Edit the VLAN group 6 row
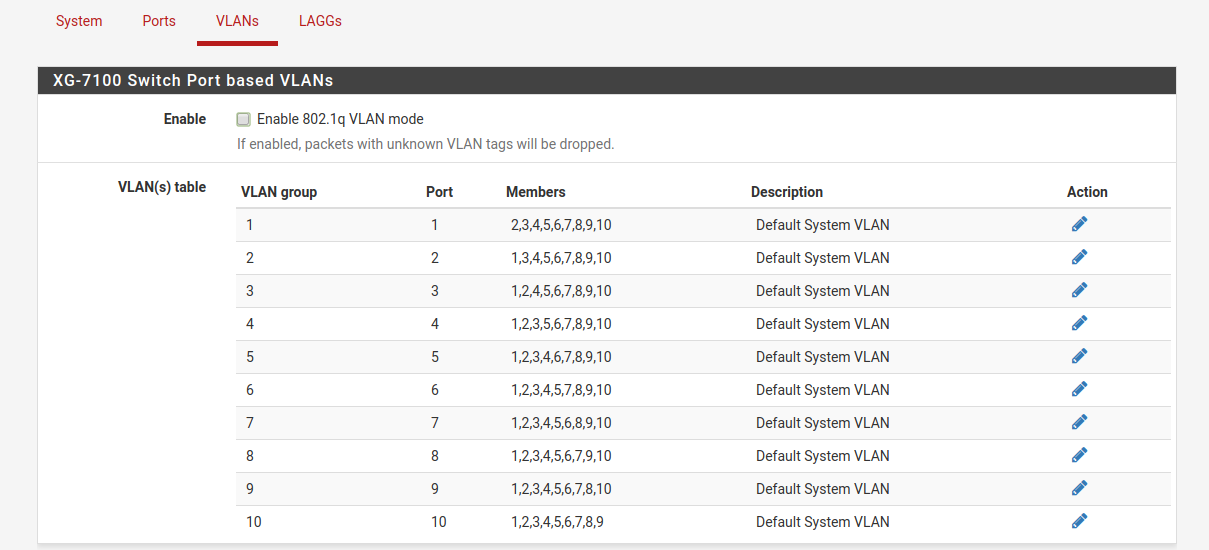 click(x=1079, y=389)
